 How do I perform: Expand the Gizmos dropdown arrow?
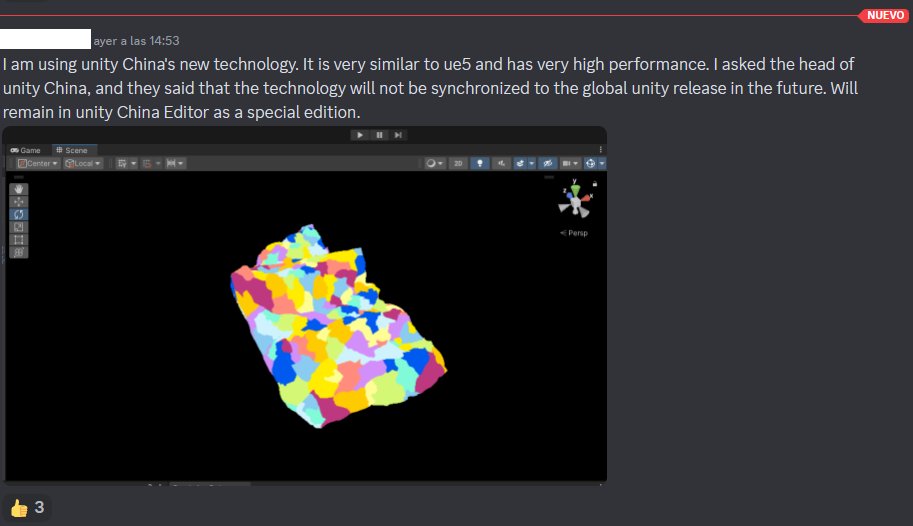click(x=602, y=164)
